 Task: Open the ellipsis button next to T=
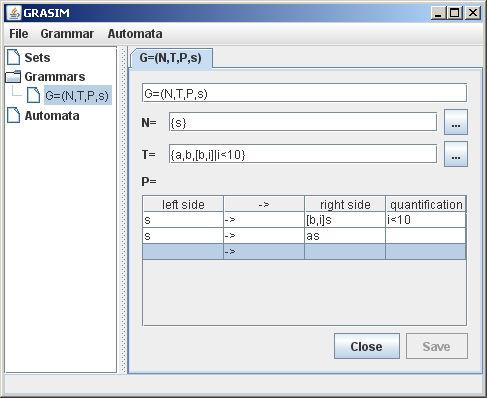pyautogui.click(x=456, y=154)
